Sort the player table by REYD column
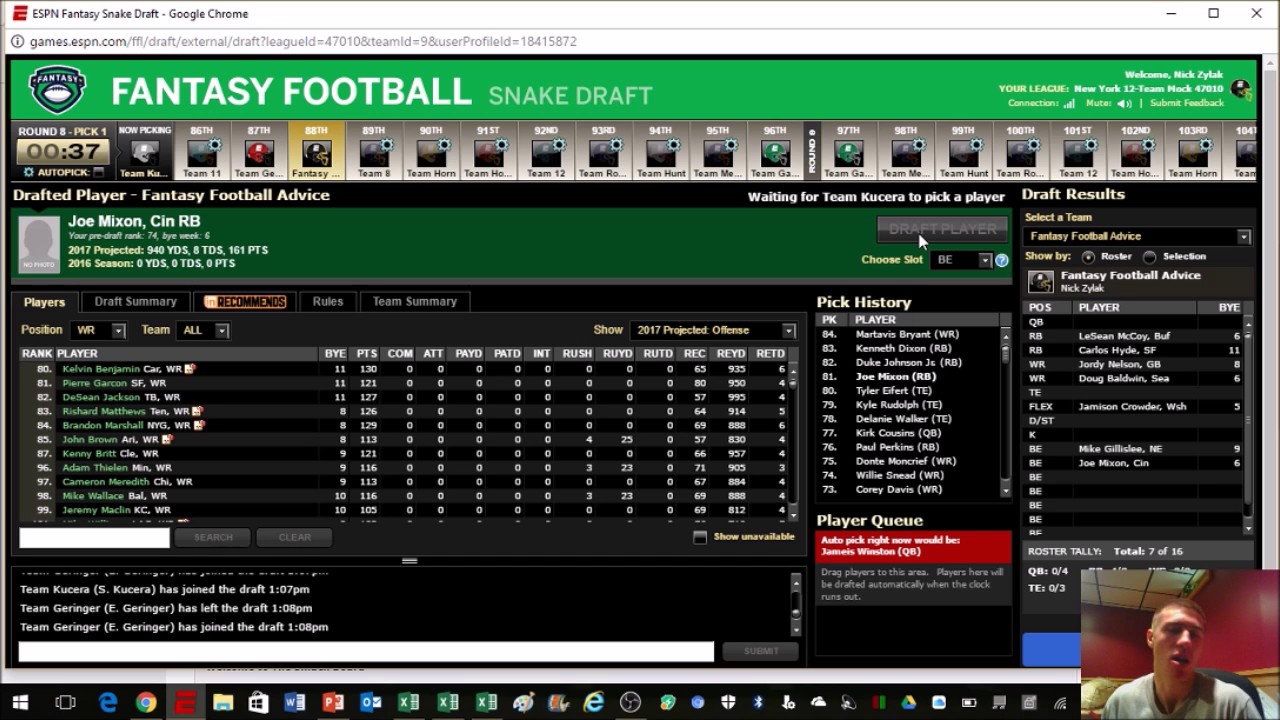The image size is (1280, 720). 730,353
